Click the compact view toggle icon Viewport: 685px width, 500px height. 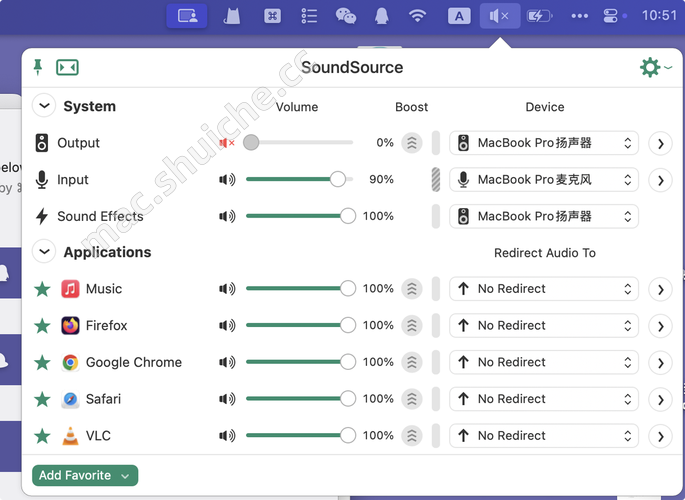(67, 67)
